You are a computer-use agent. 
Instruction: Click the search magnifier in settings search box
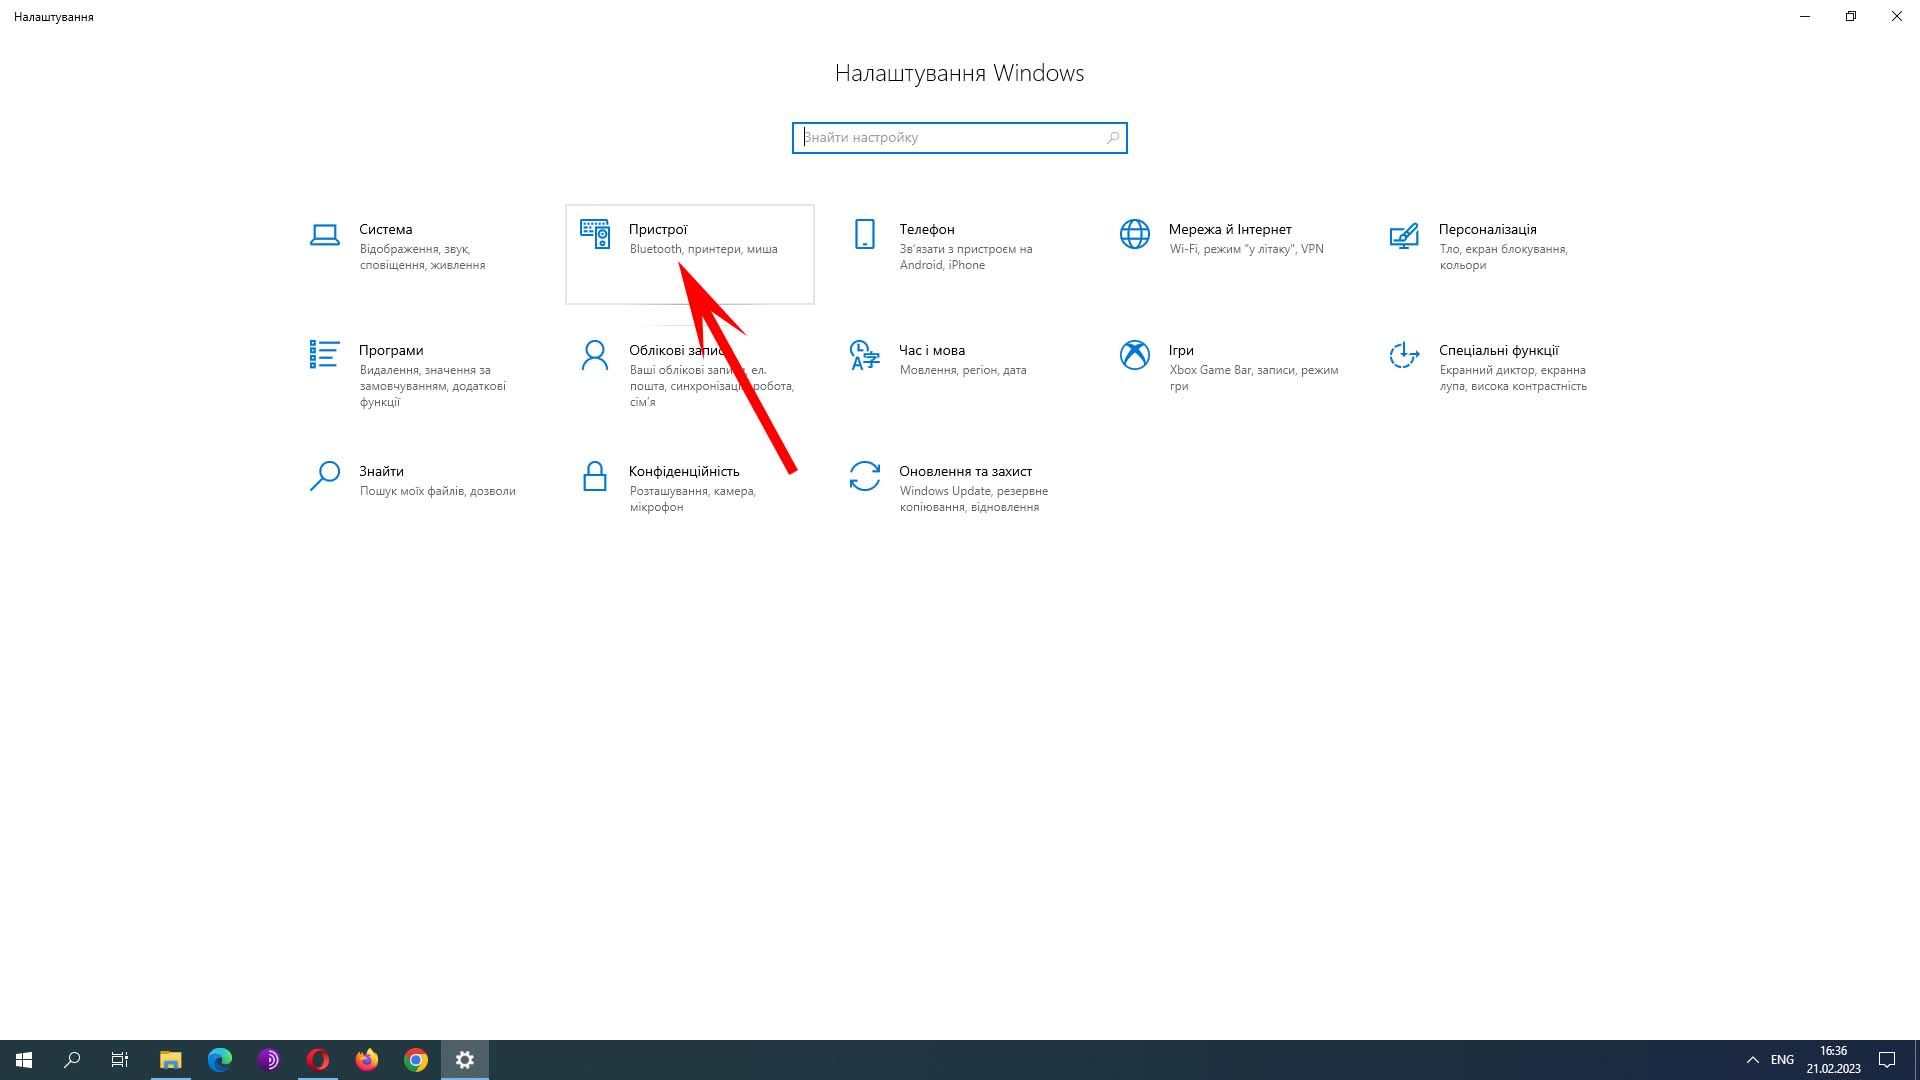1112,138
